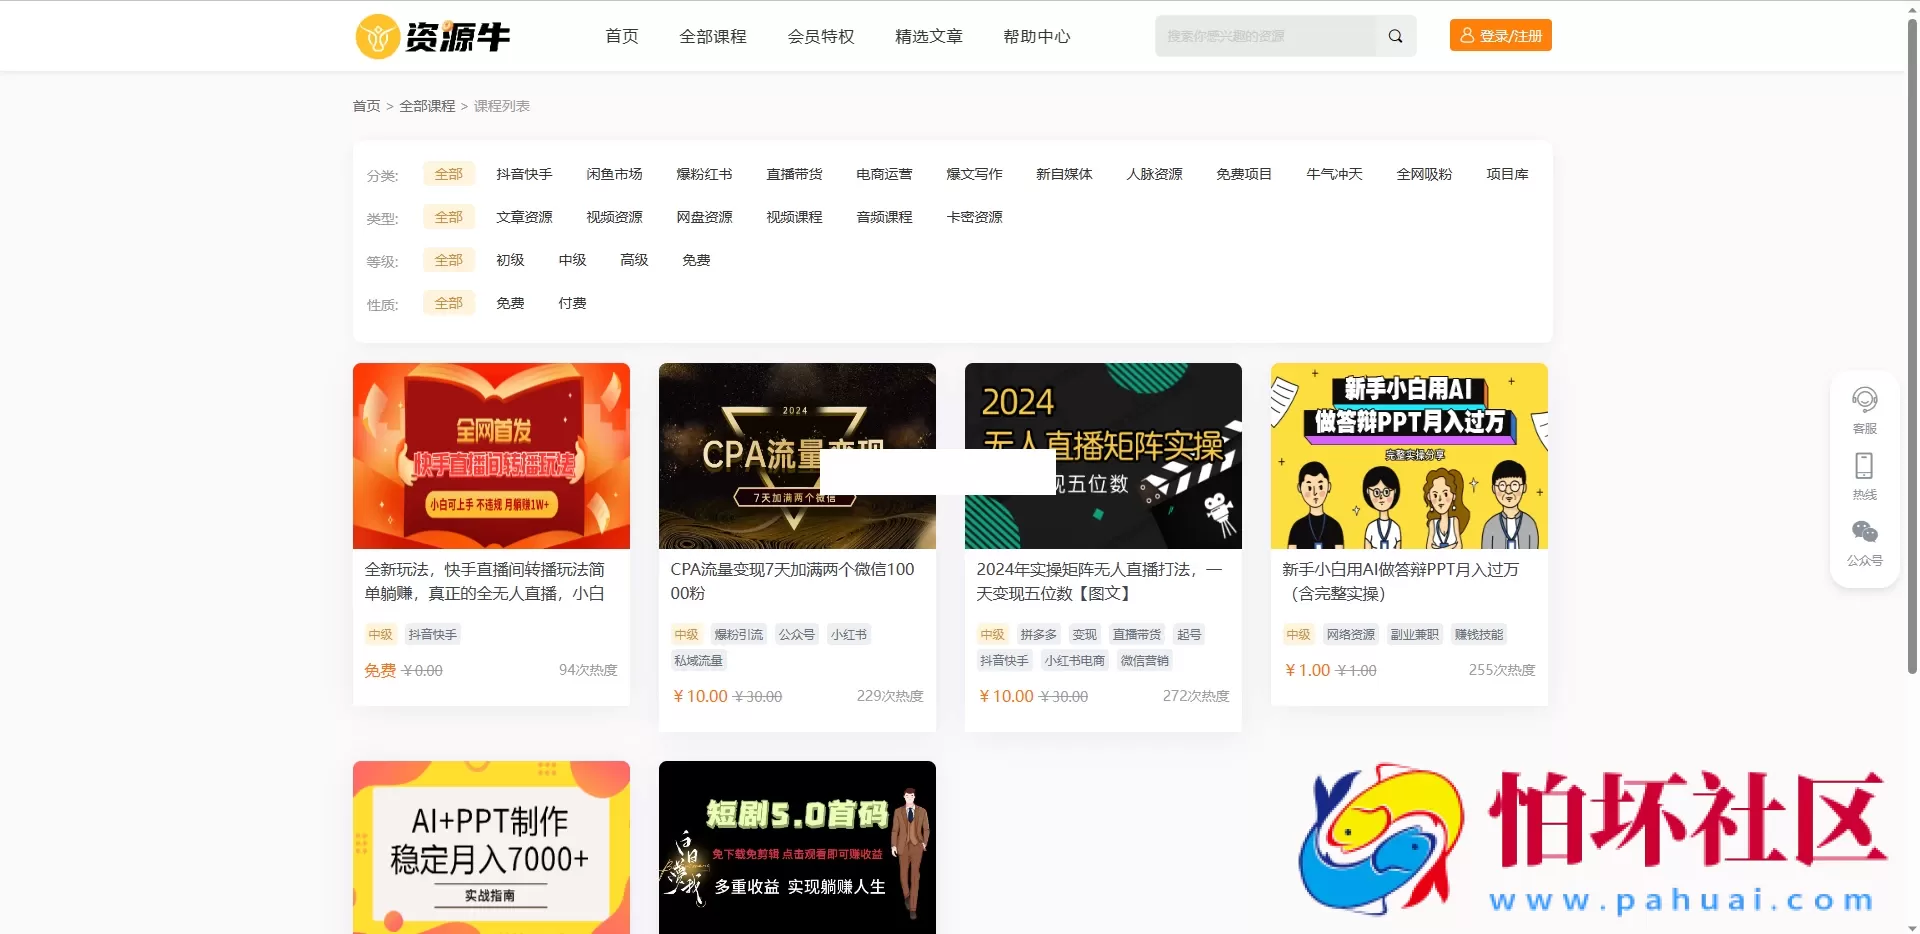Select the 免费 option under 性质 filter
Screen dimensions: 1920x934
pos(510,303)
